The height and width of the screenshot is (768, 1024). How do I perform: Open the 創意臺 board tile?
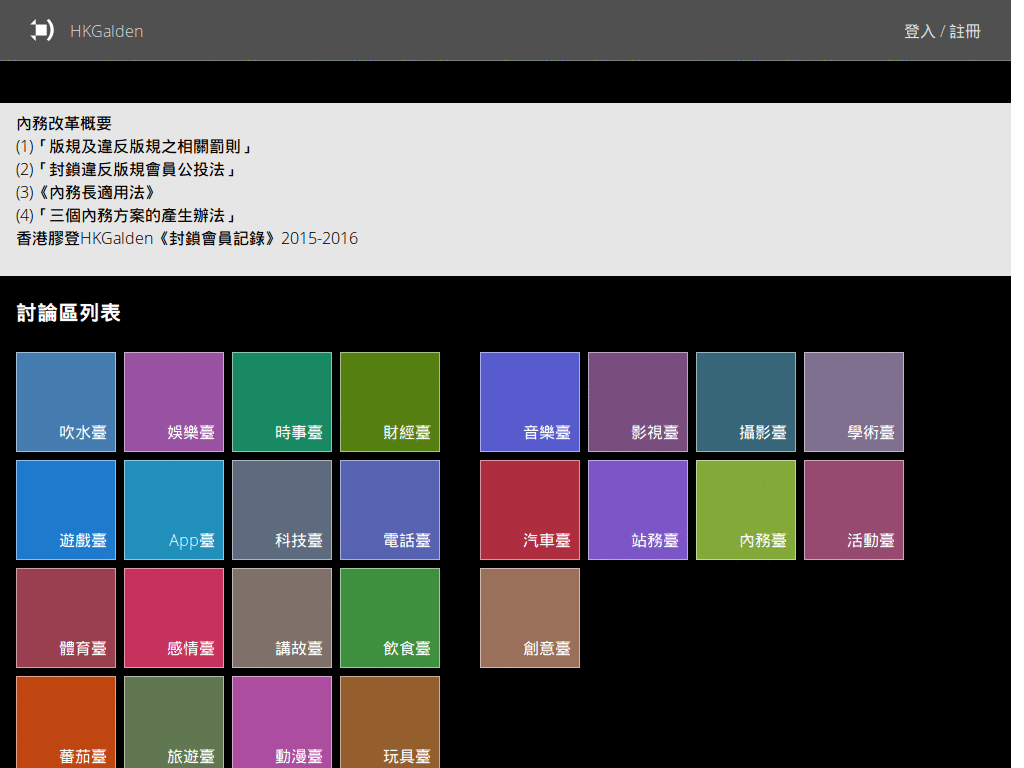click(530, 618)
